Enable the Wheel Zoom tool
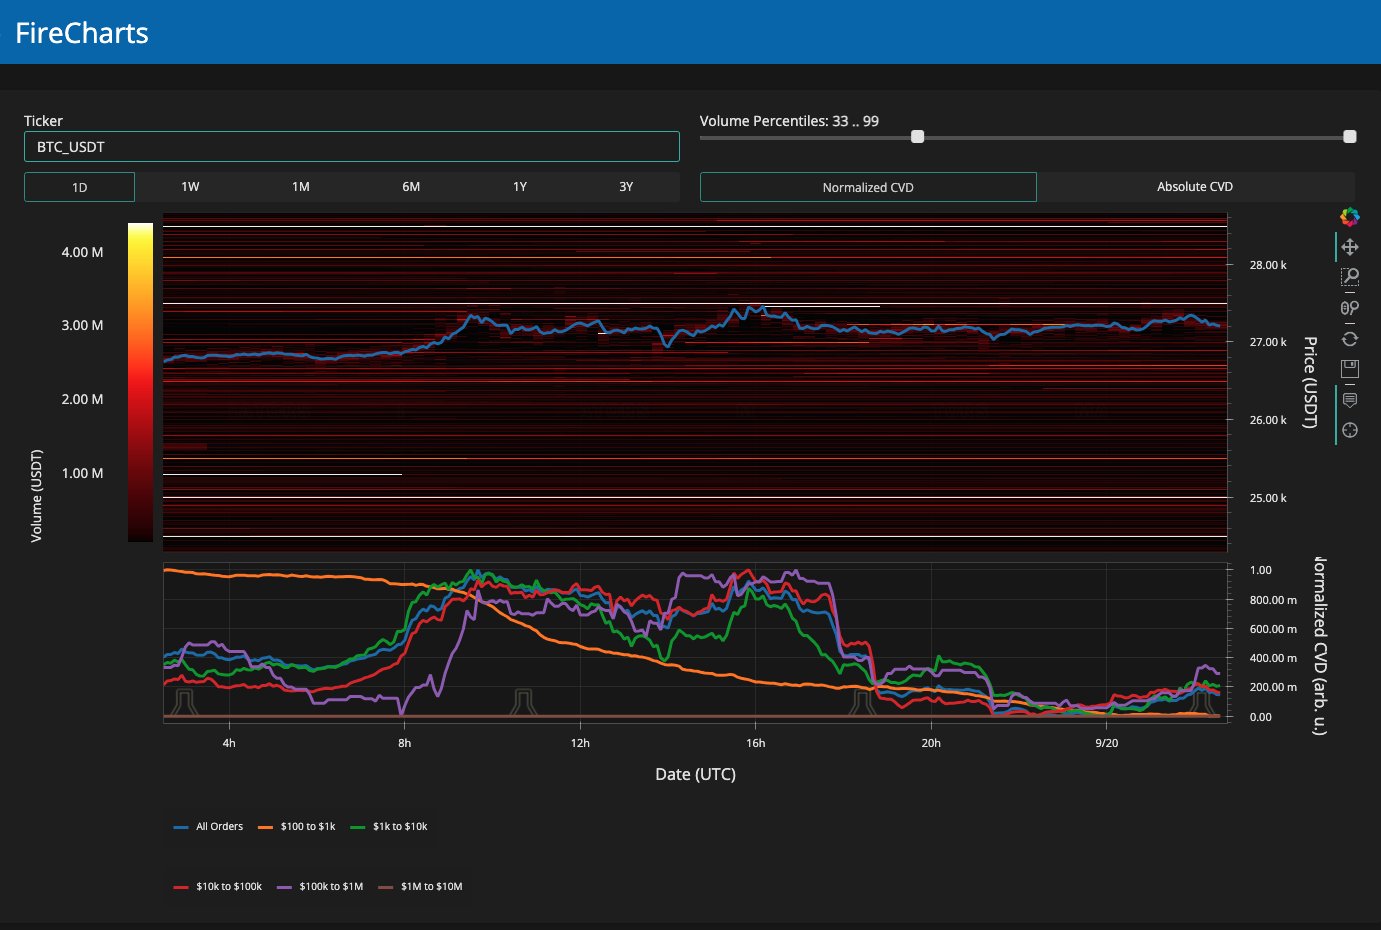This screenshot has height=930, width=1381. click(1349, 308)
